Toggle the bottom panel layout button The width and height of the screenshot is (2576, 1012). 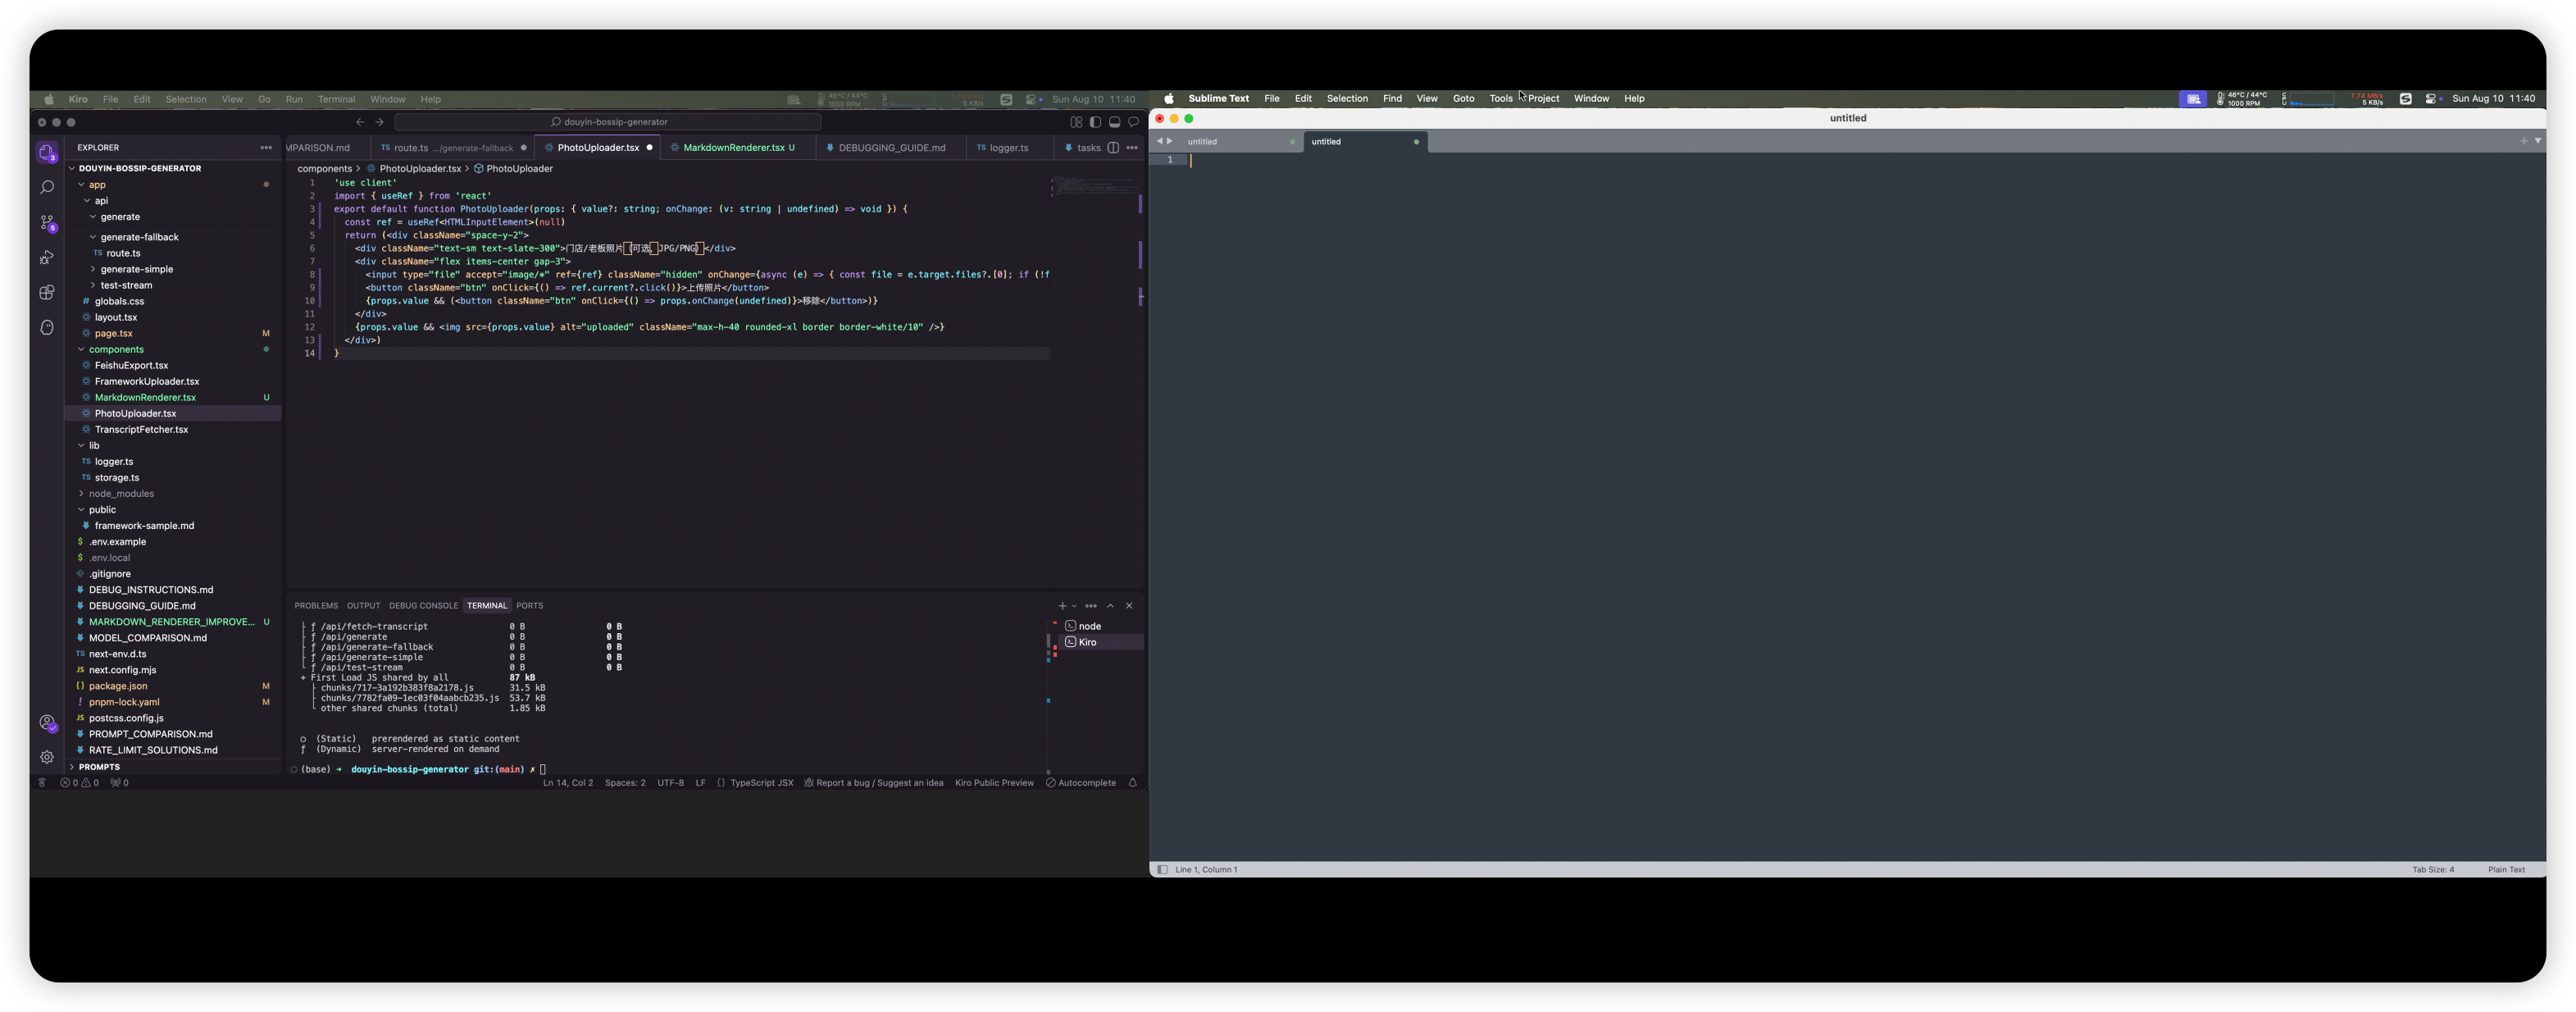1114,122
